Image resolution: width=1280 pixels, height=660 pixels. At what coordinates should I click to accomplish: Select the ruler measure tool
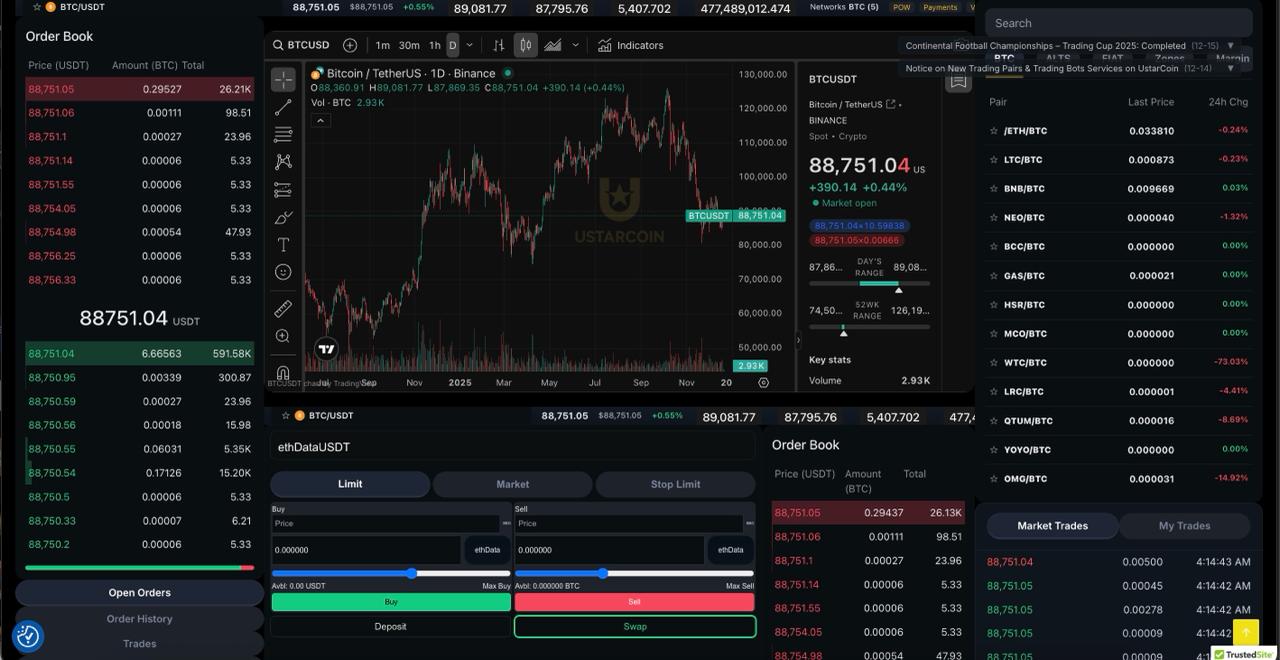[x=283, y=309]
